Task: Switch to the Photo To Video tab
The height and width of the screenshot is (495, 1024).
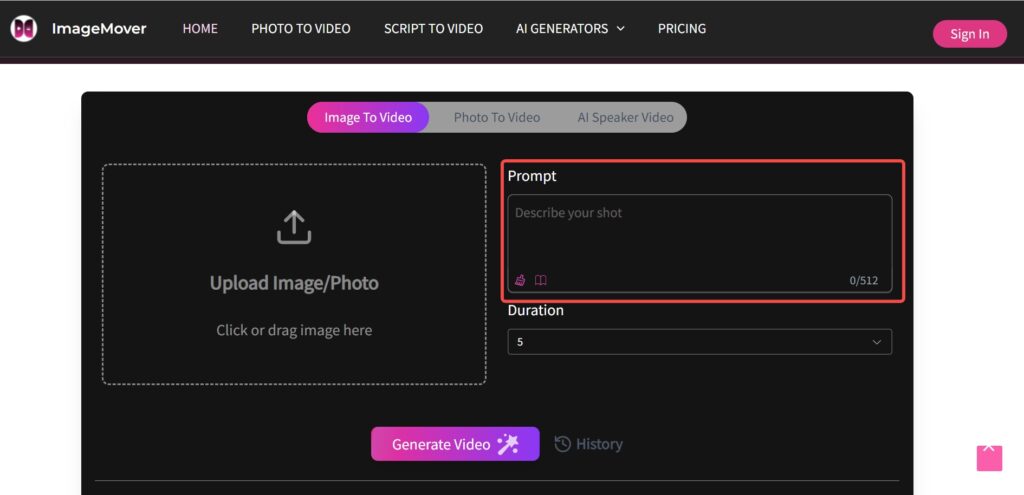Action: 496,118
